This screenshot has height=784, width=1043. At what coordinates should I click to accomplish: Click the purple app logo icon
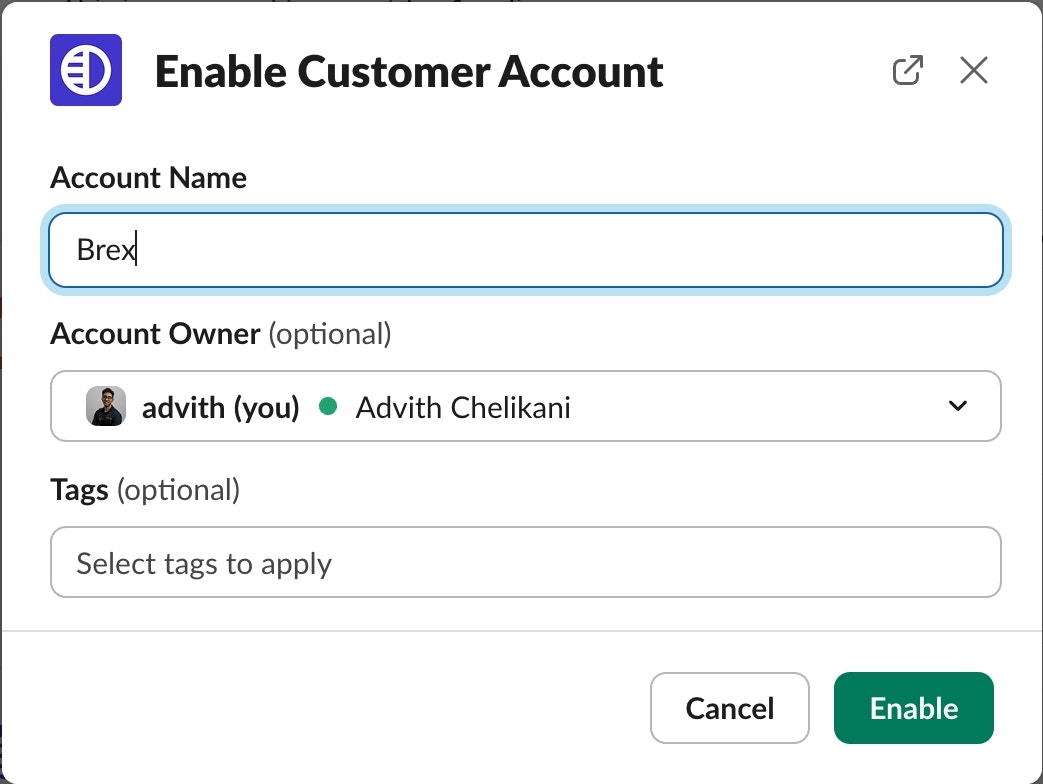tap(86, 70)
